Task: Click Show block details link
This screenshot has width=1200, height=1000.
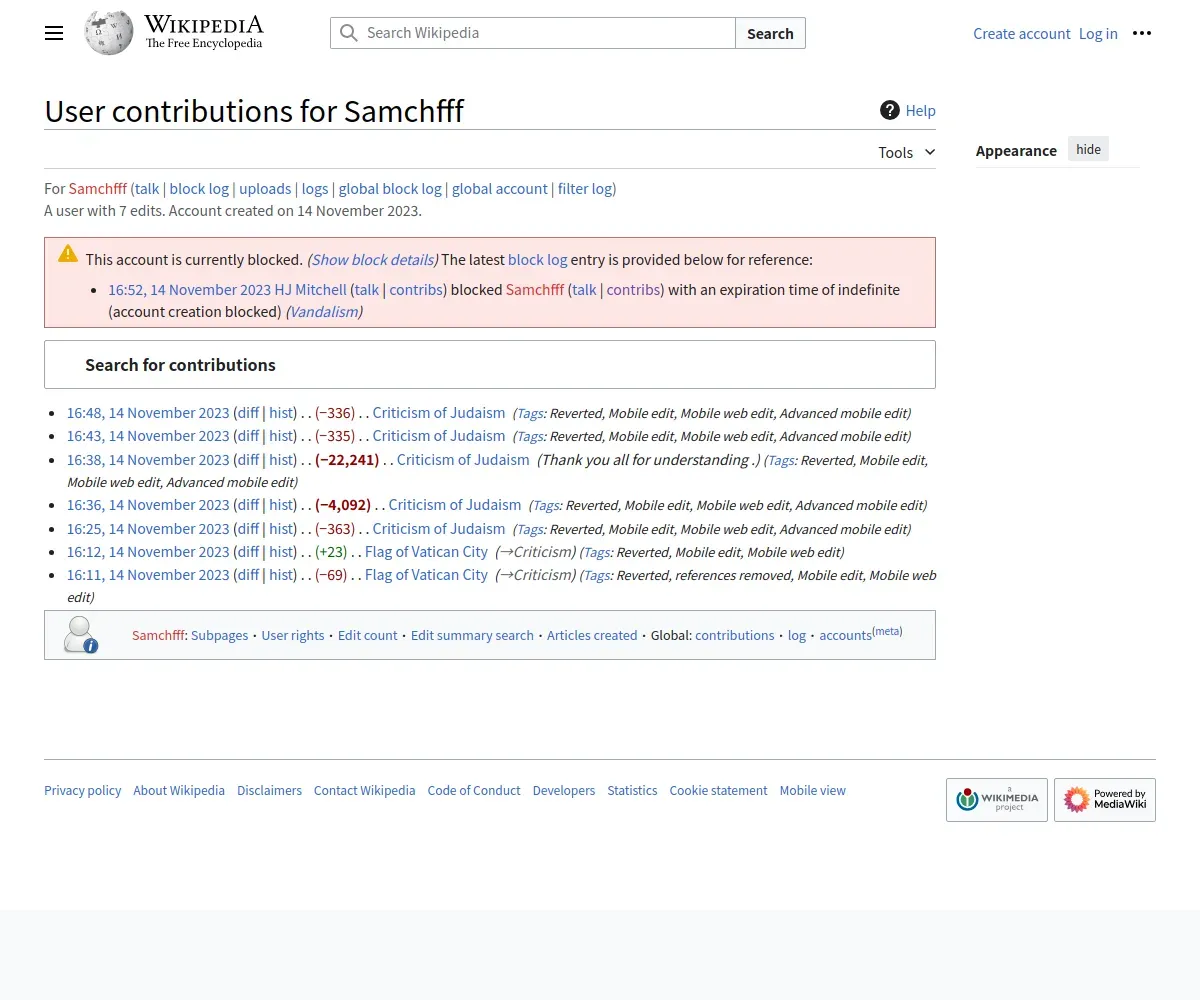Action: (x=372, y=259)
